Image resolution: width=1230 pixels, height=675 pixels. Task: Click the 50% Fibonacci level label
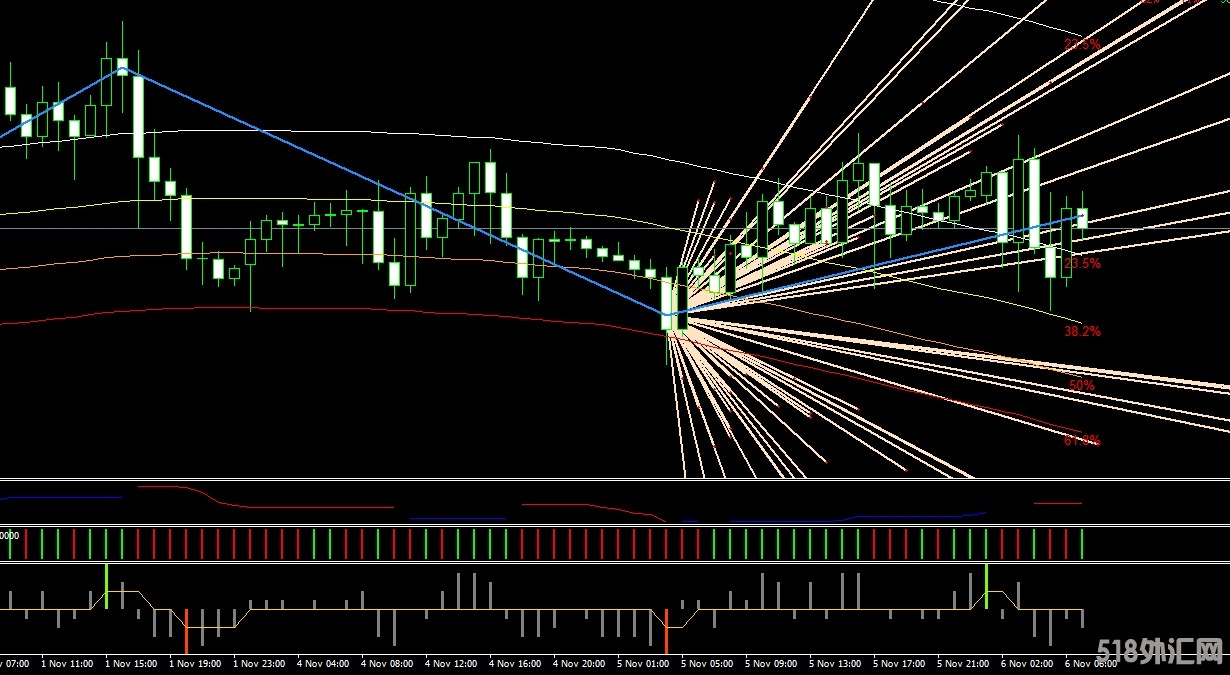(1082, 385)
